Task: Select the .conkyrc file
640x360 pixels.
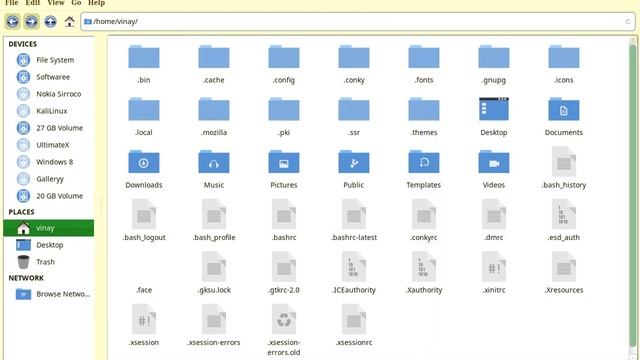Action: [424, 214]
